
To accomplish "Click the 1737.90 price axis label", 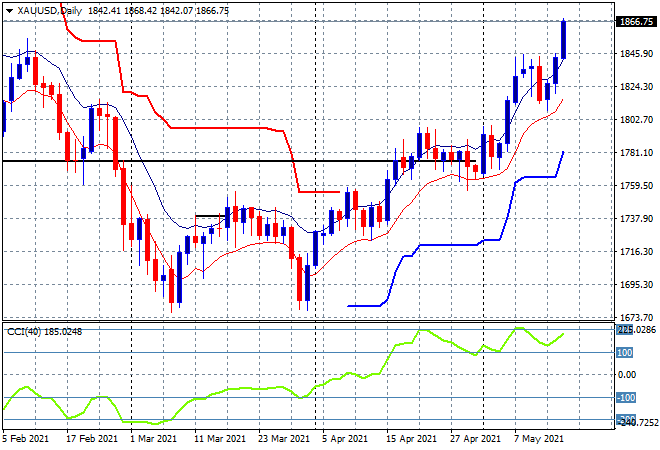I will click(636, 218).
